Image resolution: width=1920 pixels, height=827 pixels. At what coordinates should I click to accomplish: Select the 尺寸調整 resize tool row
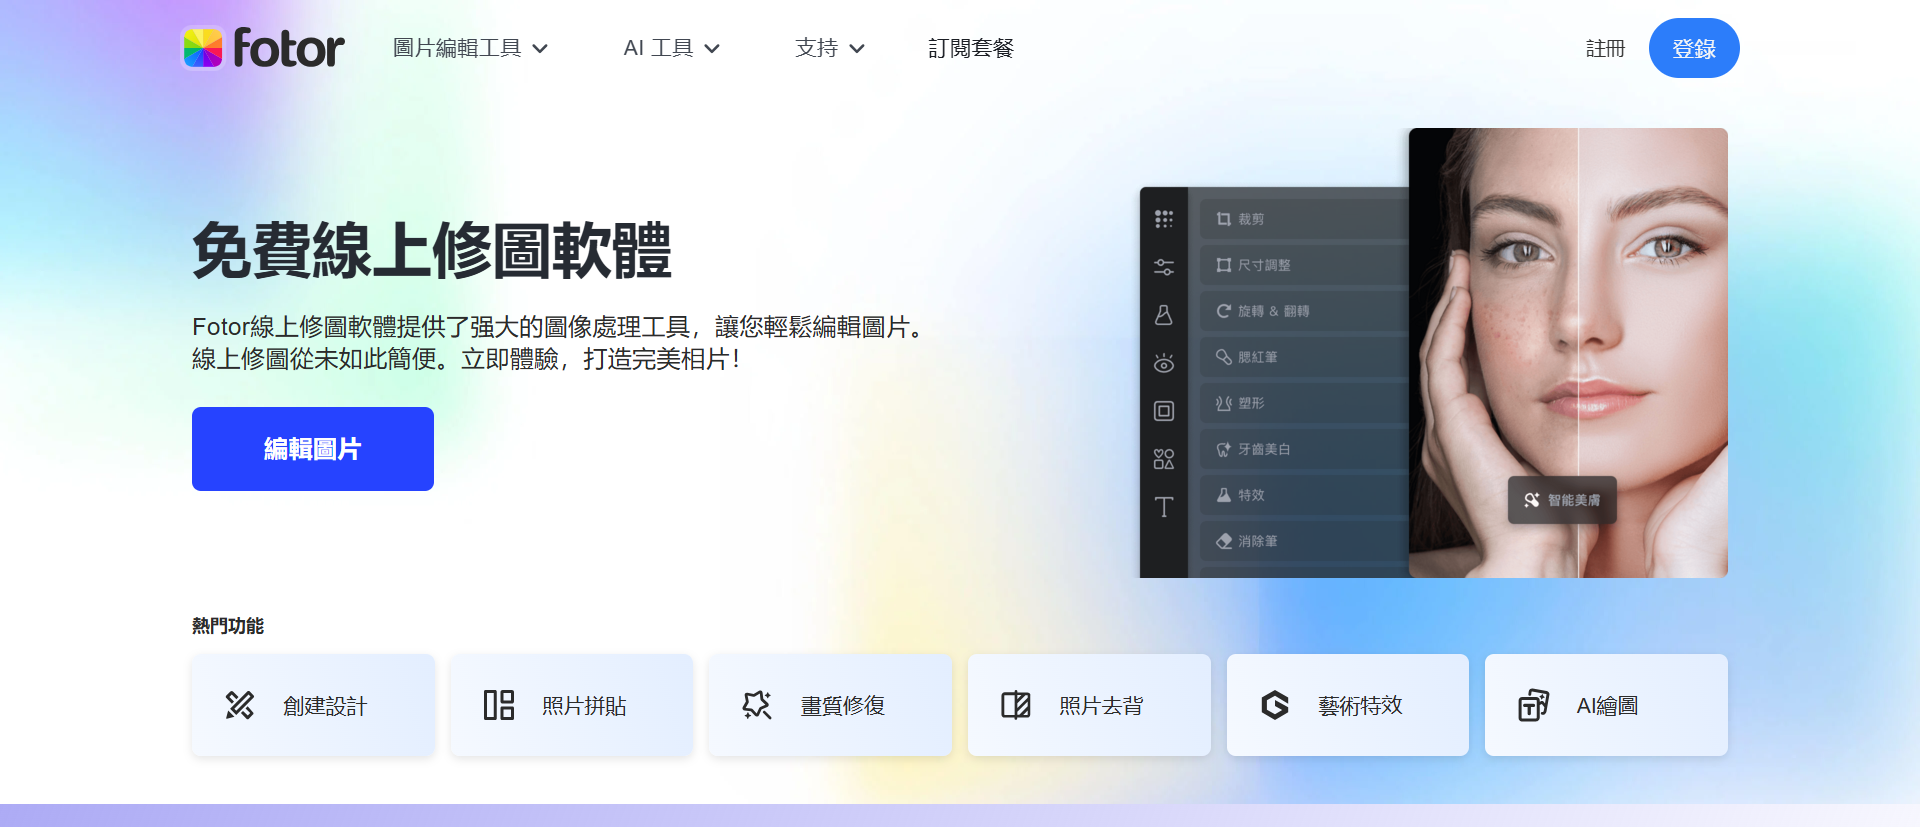[1305, 265]
